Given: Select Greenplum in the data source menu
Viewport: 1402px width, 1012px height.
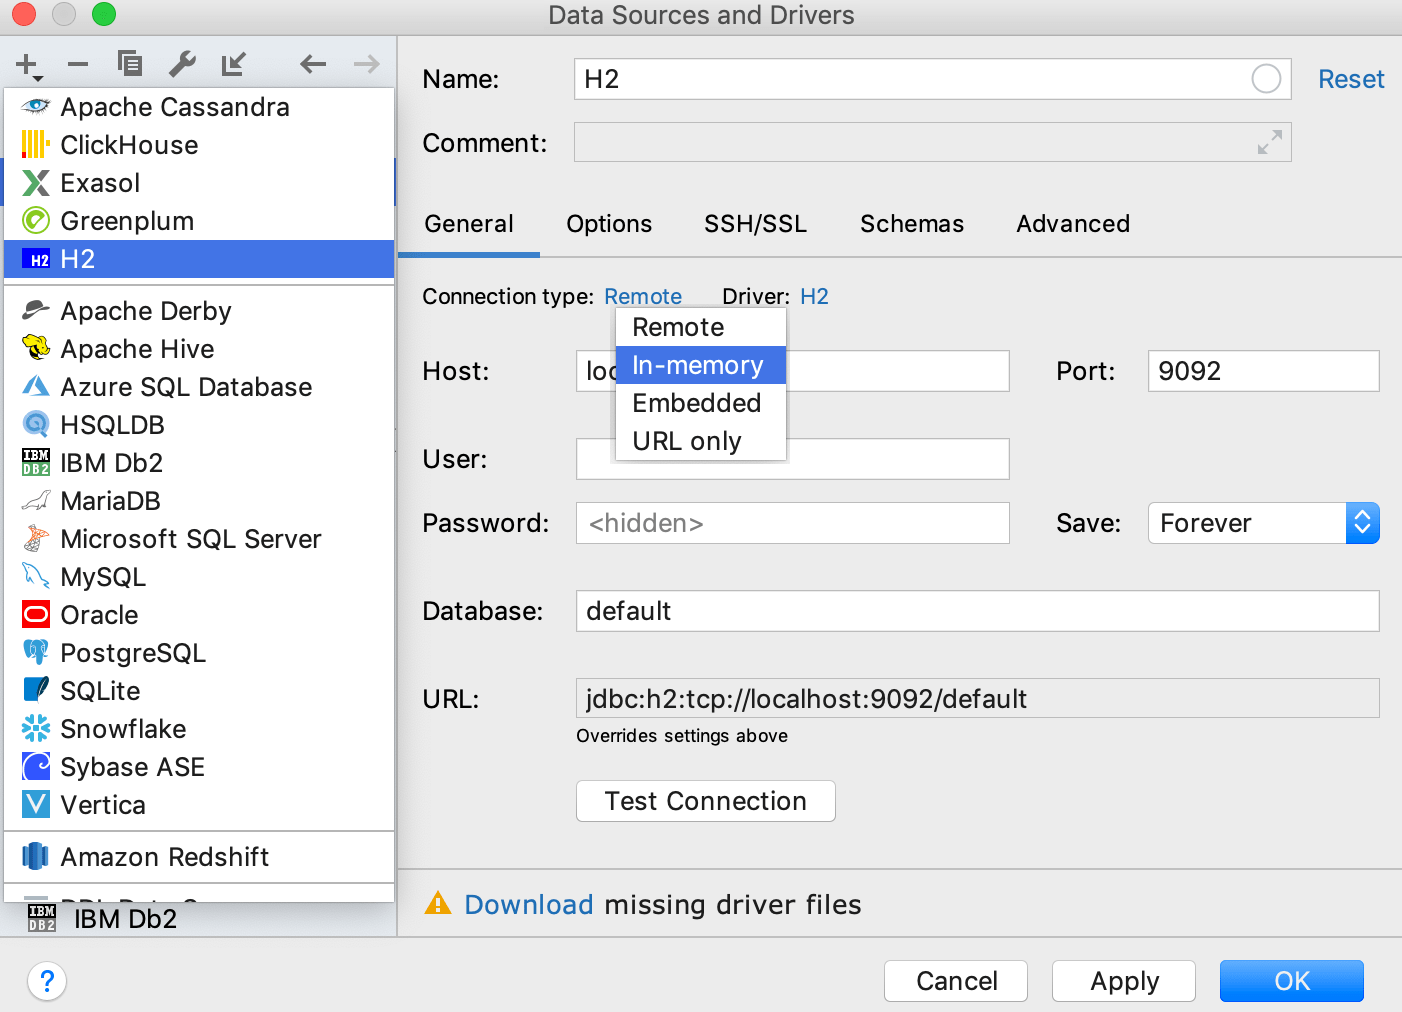Looking at the screenshot, I should pos(199,221).
